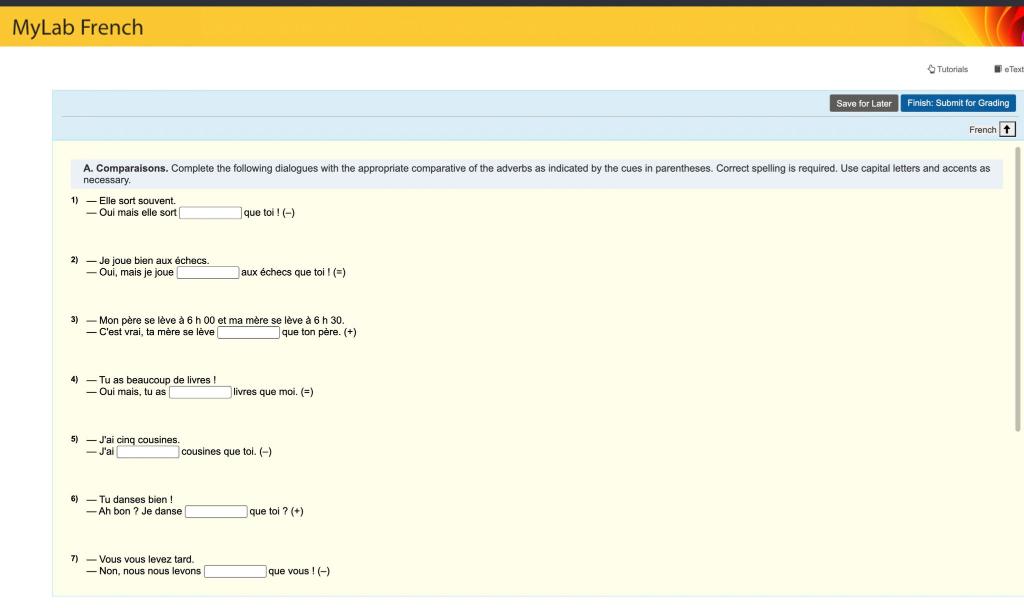This screenshot has height=608, width=1024.
Task: Select the blank before 'livres que moi'
Action: pos(200,391)
